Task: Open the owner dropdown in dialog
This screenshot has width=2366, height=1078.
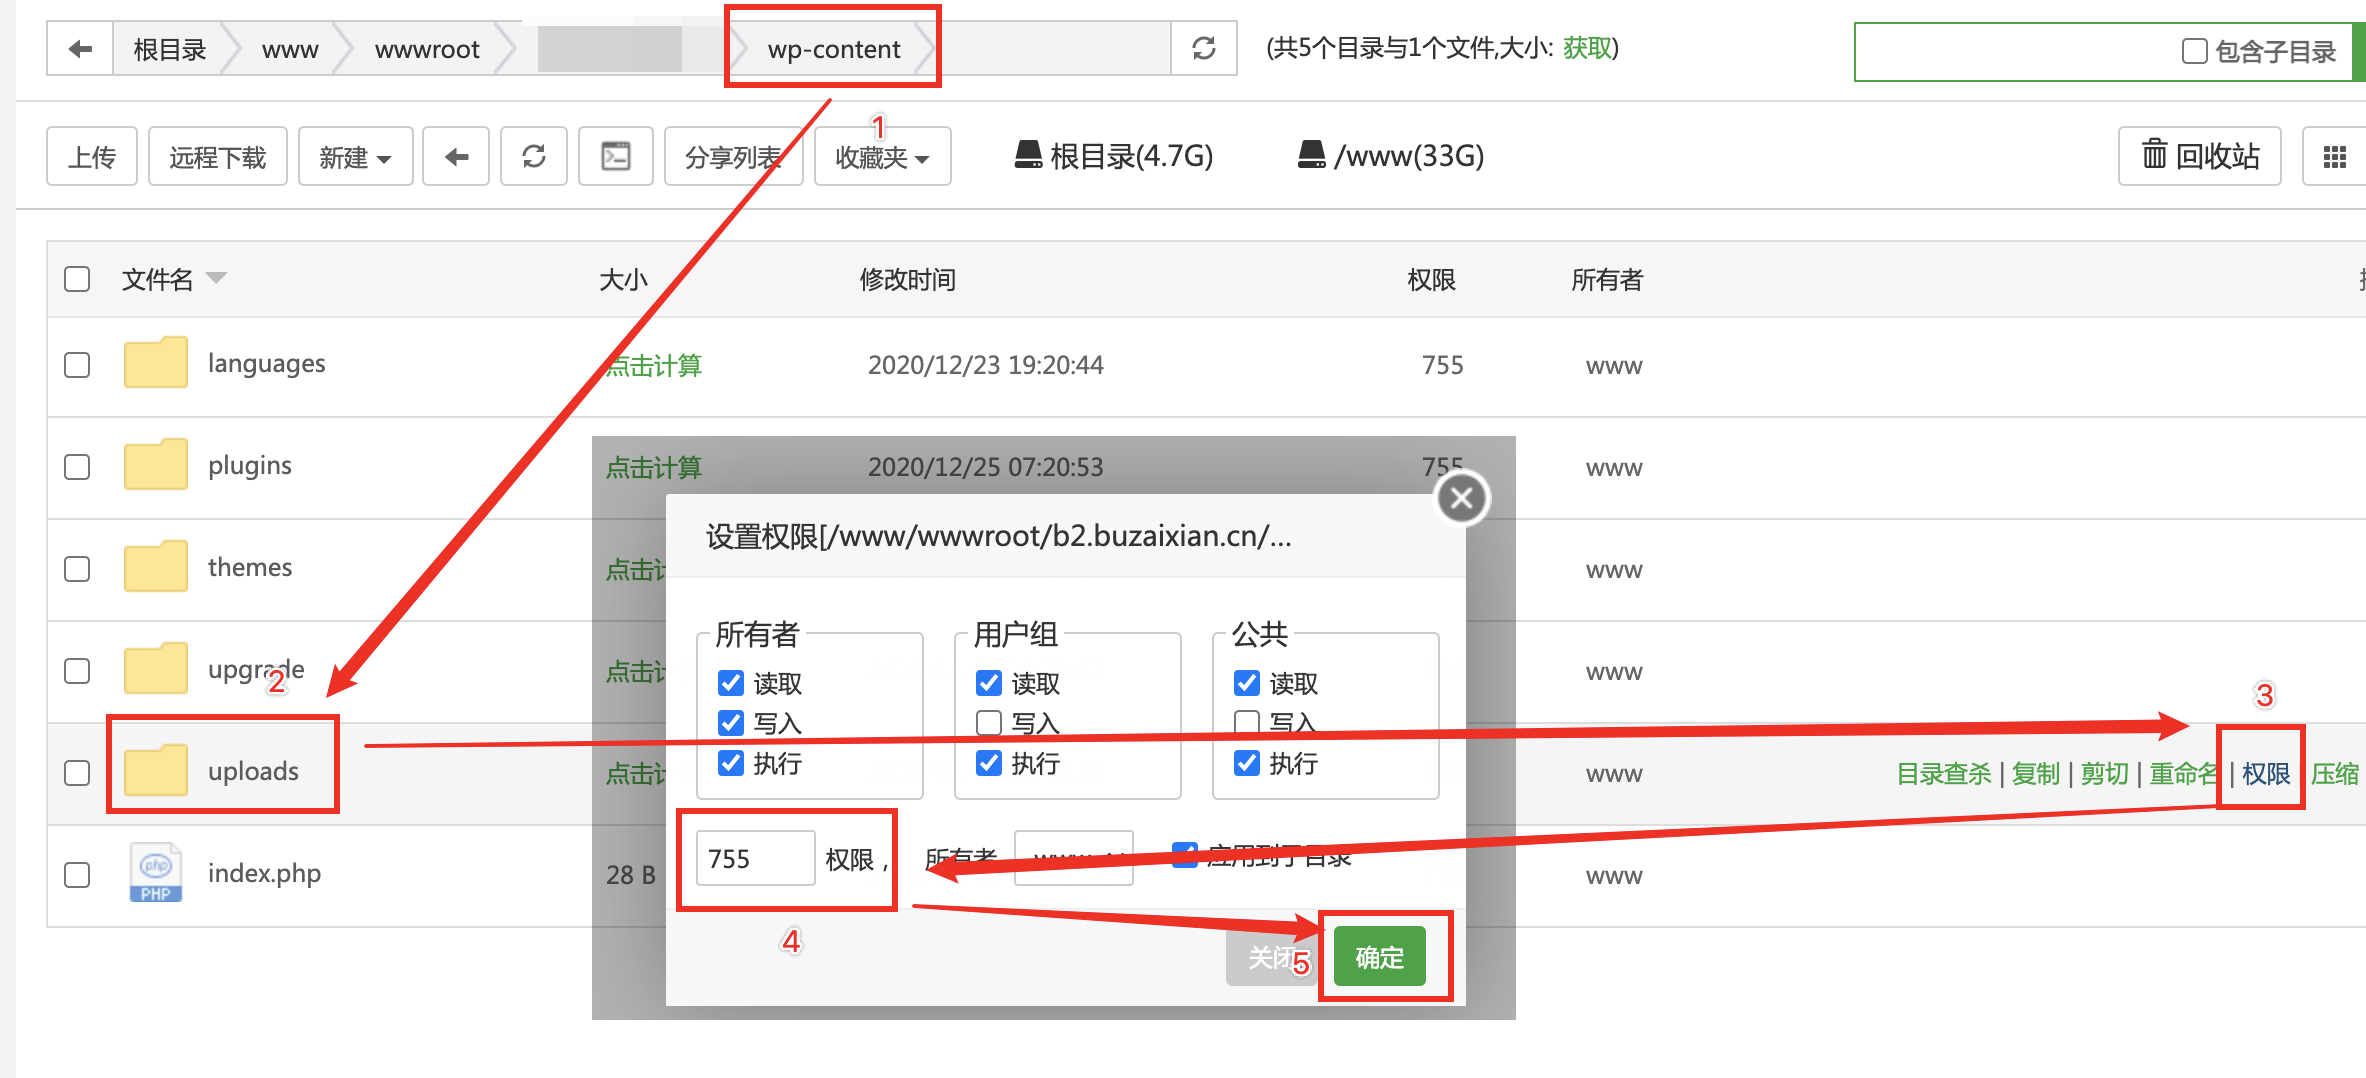Action: pos(1074,858)
